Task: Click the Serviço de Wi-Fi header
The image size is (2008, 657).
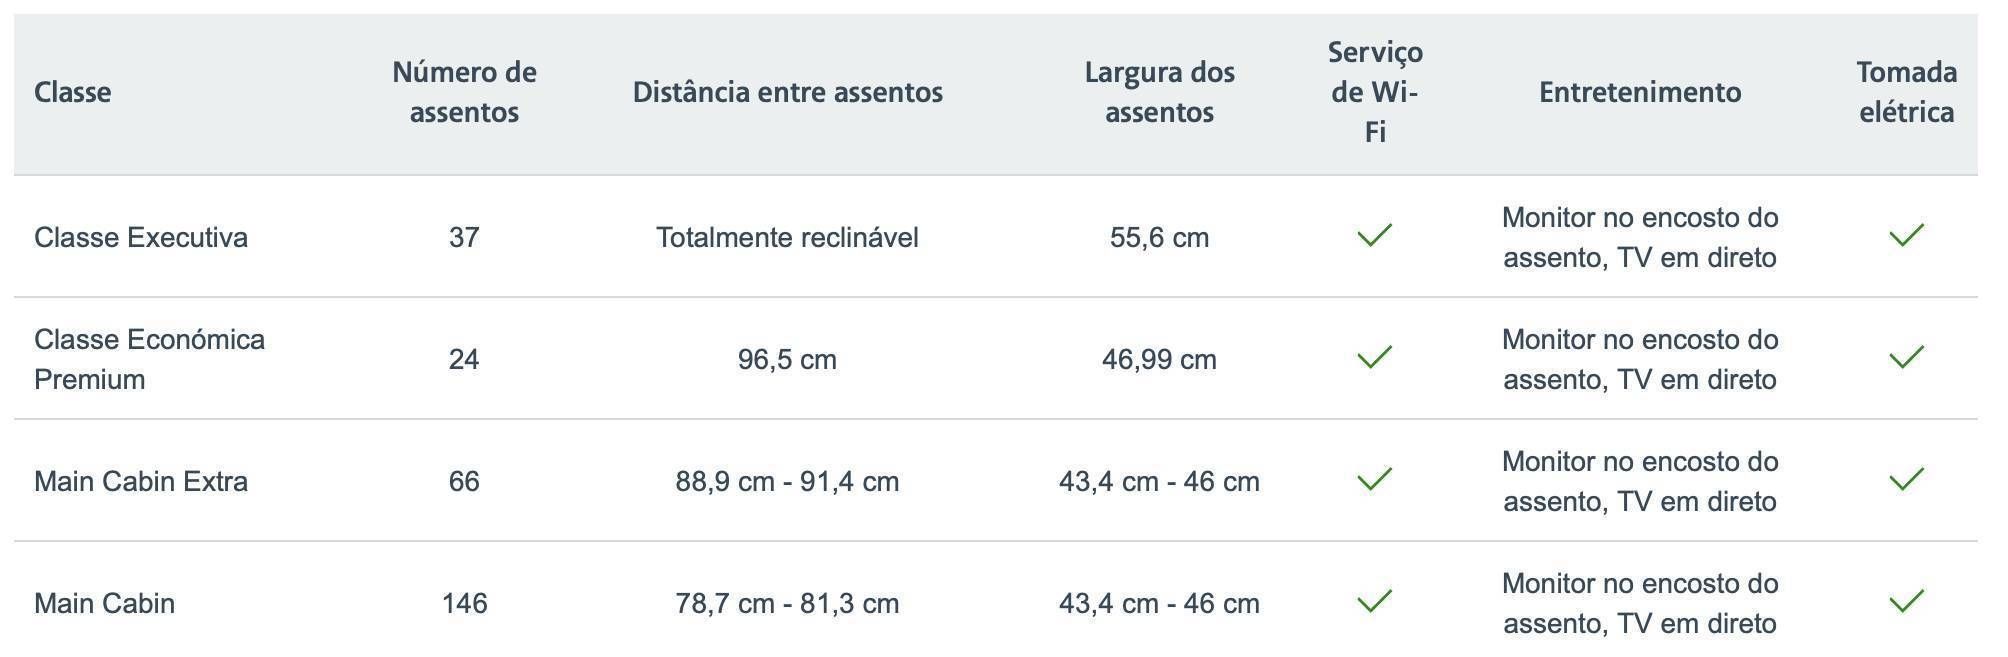Action: click(1375, 92)
